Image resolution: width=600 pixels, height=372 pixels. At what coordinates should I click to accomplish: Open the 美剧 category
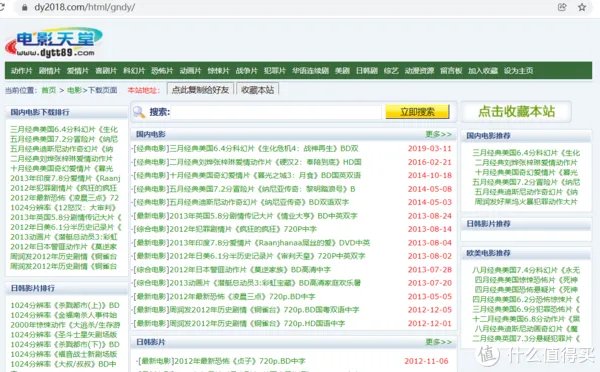pos(342,71)
